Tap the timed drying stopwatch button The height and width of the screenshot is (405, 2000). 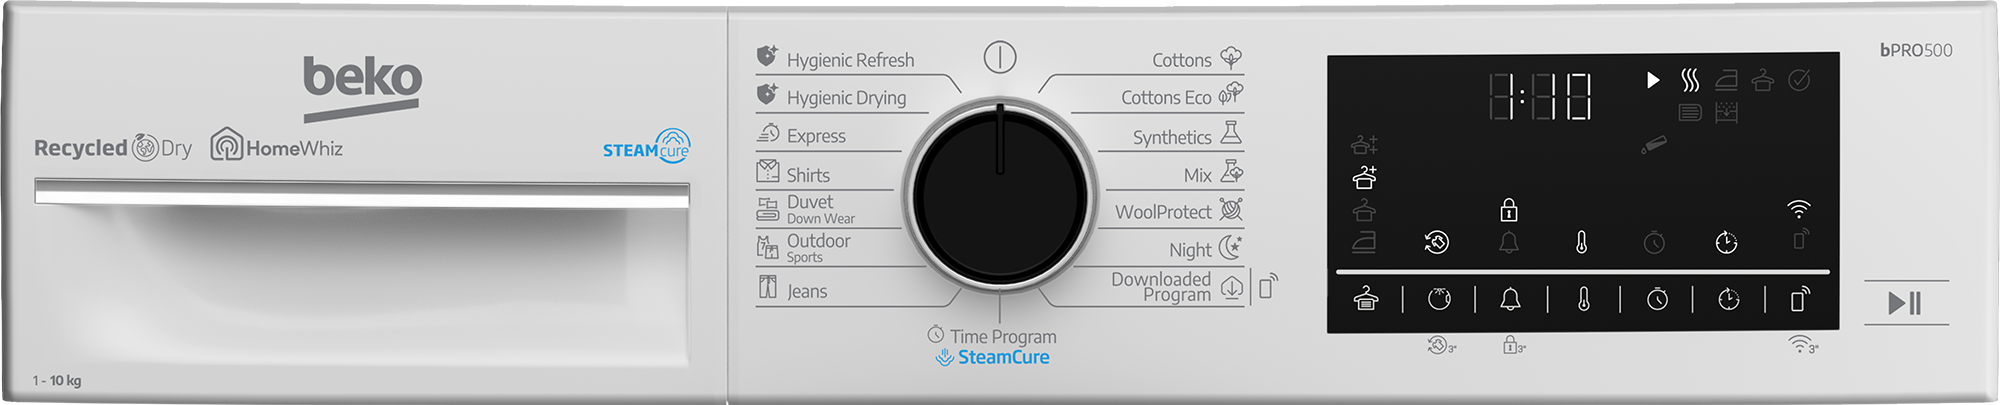[x=1657, y=299]
